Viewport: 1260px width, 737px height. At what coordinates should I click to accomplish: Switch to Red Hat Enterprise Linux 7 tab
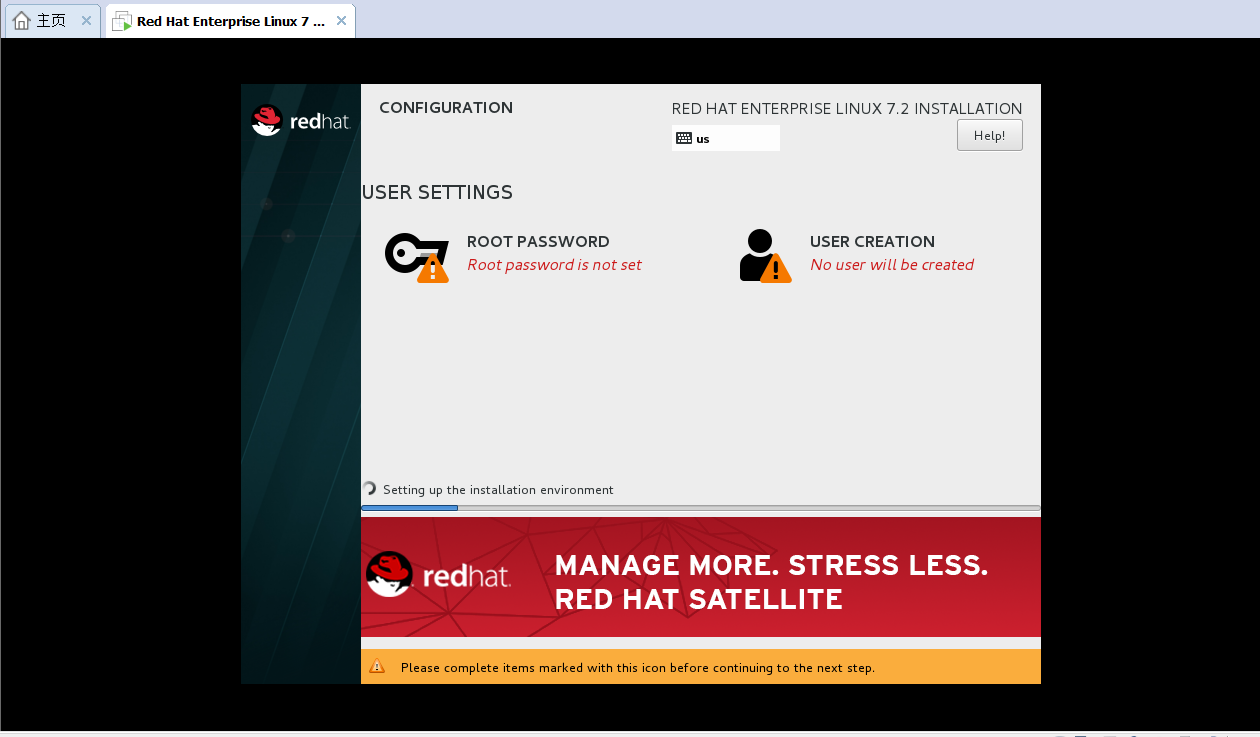click(x=230, y=21)
